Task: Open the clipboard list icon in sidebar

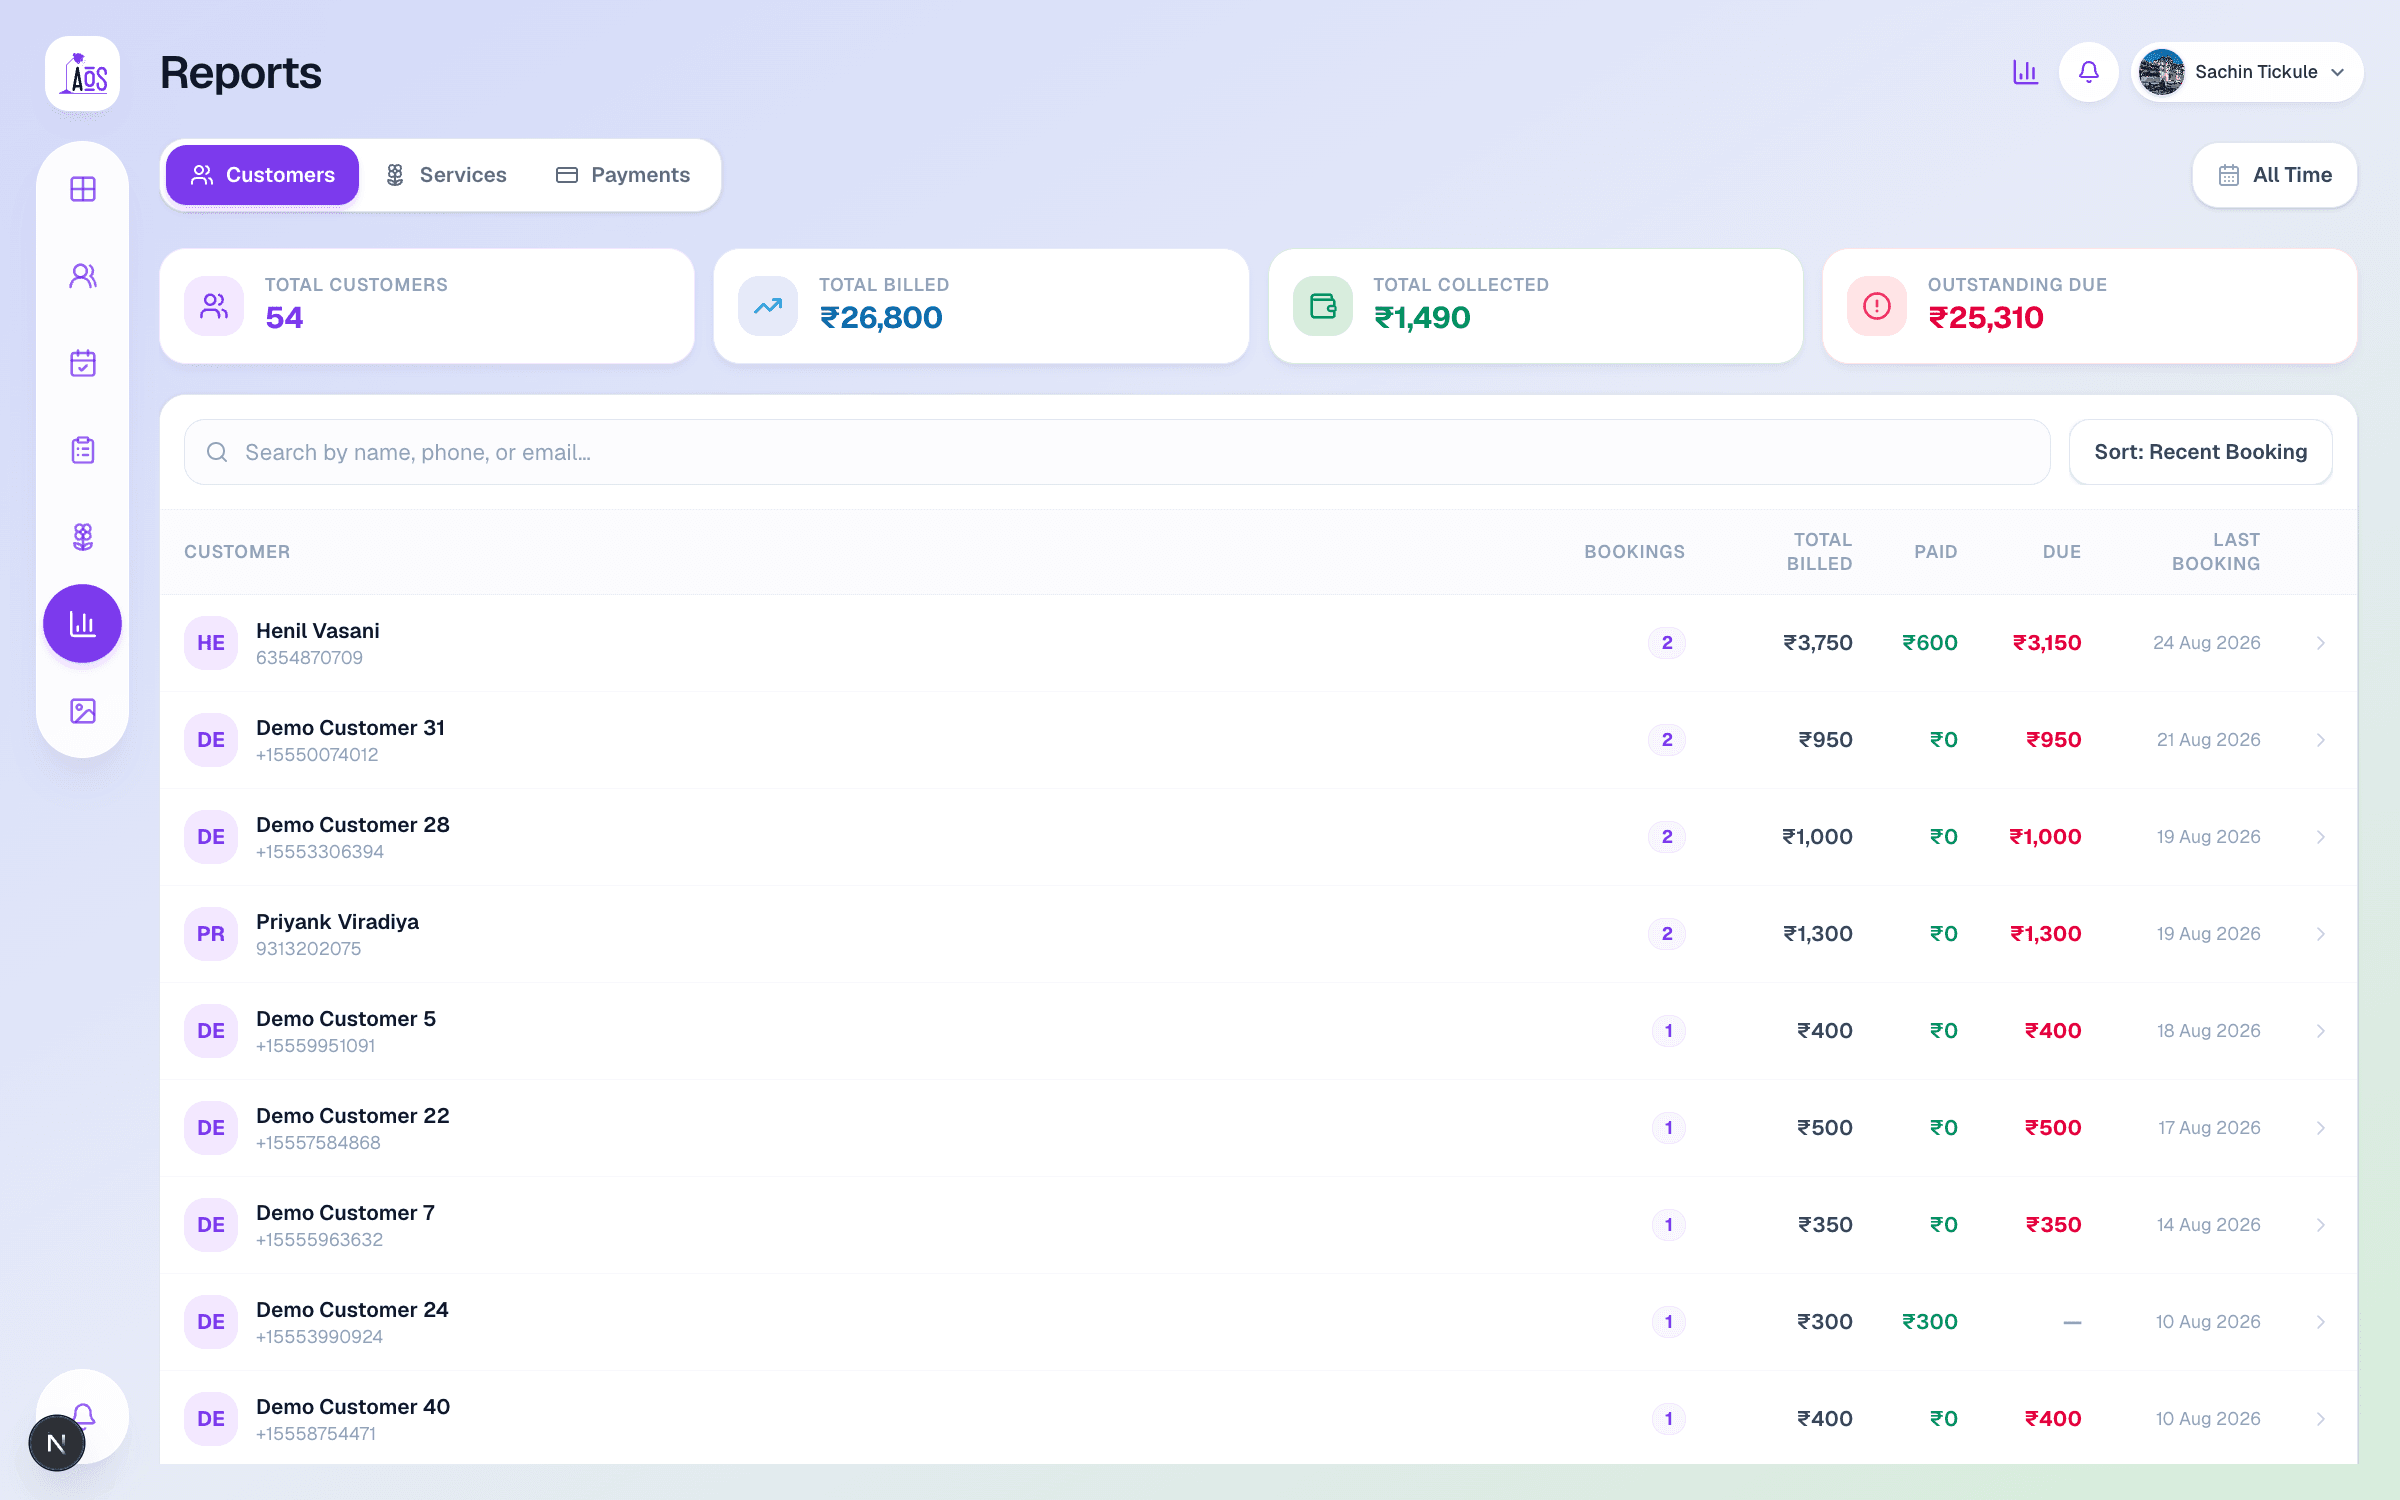Action: pyautogui.click(x=83, y=449)
